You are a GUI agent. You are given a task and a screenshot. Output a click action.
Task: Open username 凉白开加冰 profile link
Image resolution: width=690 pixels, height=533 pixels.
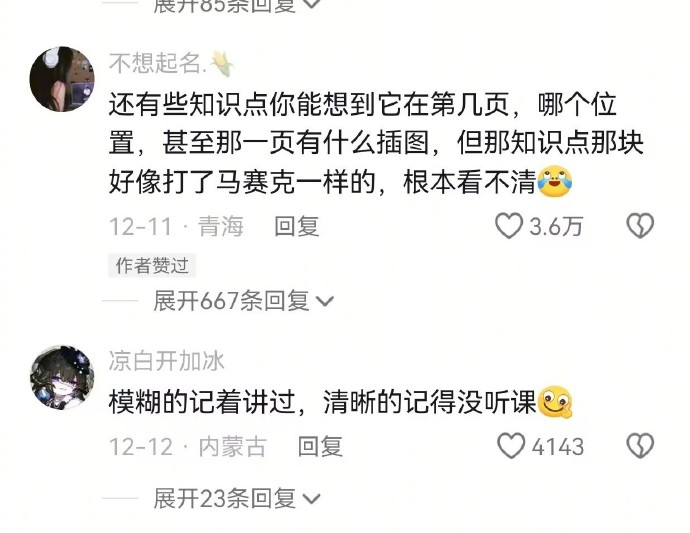(167, 361)
